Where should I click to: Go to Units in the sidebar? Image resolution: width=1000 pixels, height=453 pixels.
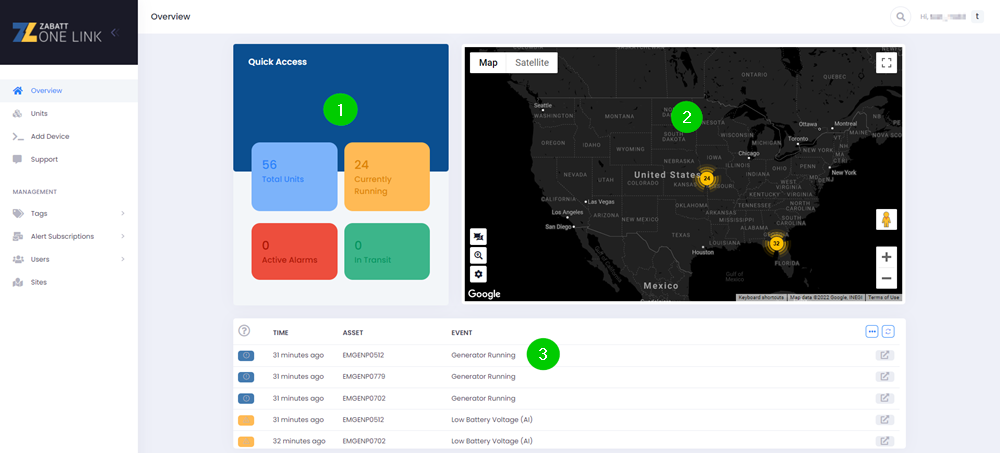pyautogui.click(x=39, y=113)
